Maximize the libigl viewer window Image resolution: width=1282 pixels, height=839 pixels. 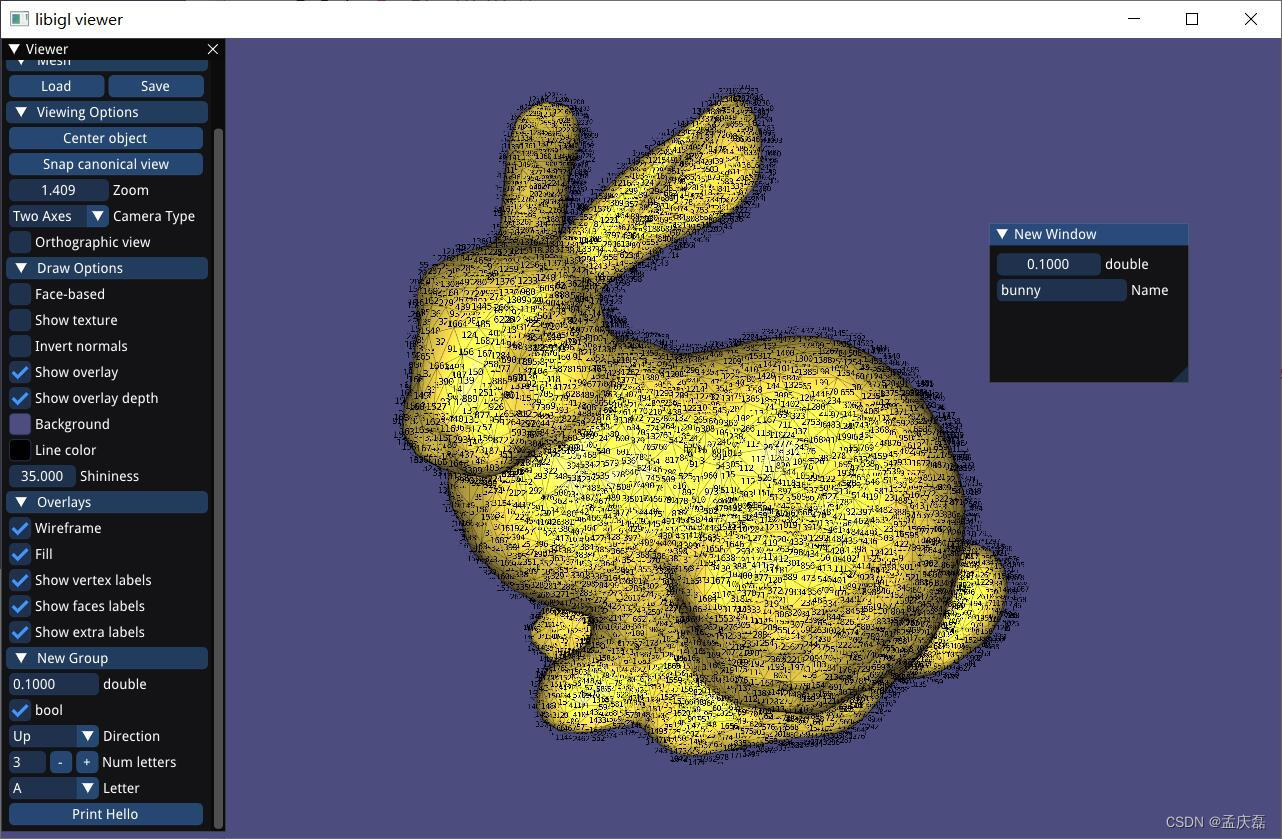1192,19
